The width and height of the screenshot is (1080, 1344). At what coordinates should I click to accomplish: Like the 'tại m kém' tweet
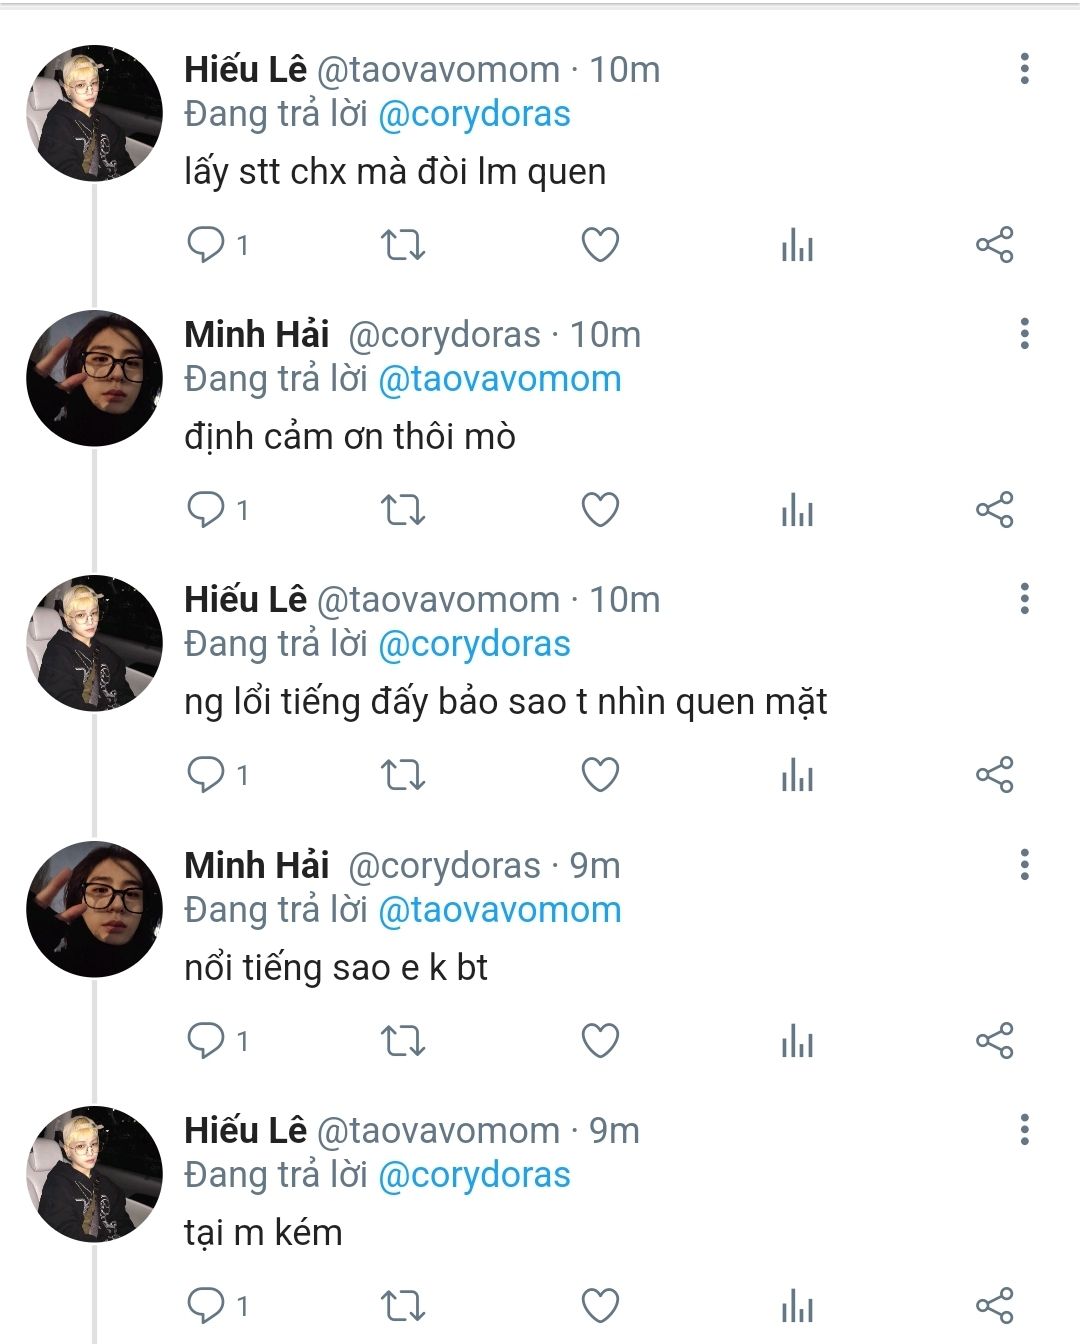point(600,1306)
